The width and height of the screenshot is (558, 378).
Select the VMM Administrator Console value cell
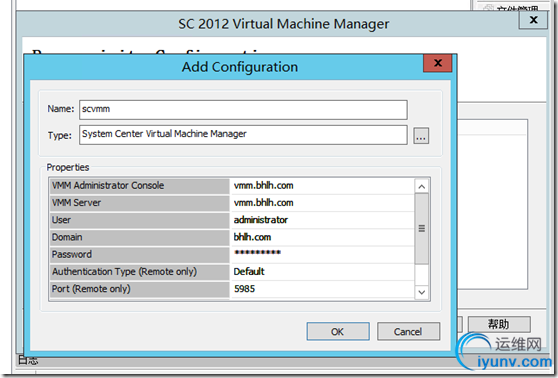pyautogui.click(x=322, y=186)
